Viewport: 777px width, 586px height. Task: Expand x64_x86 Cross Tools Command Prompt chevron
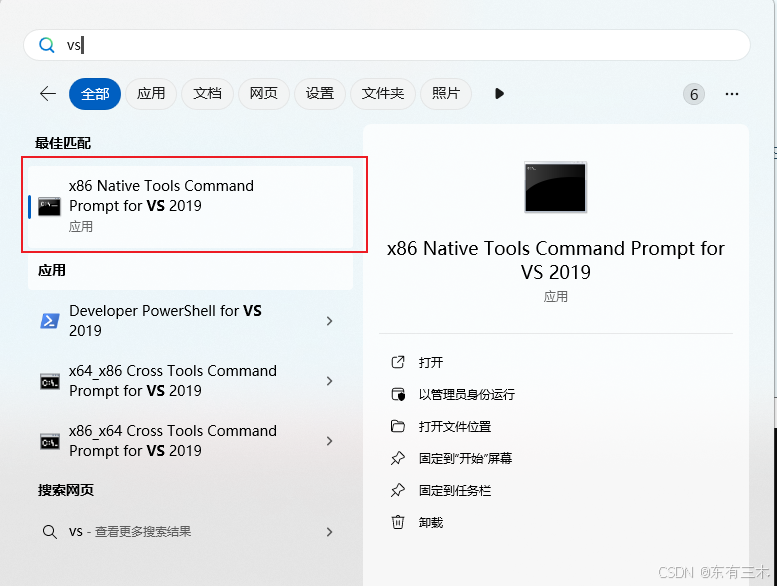click(330, 381)
